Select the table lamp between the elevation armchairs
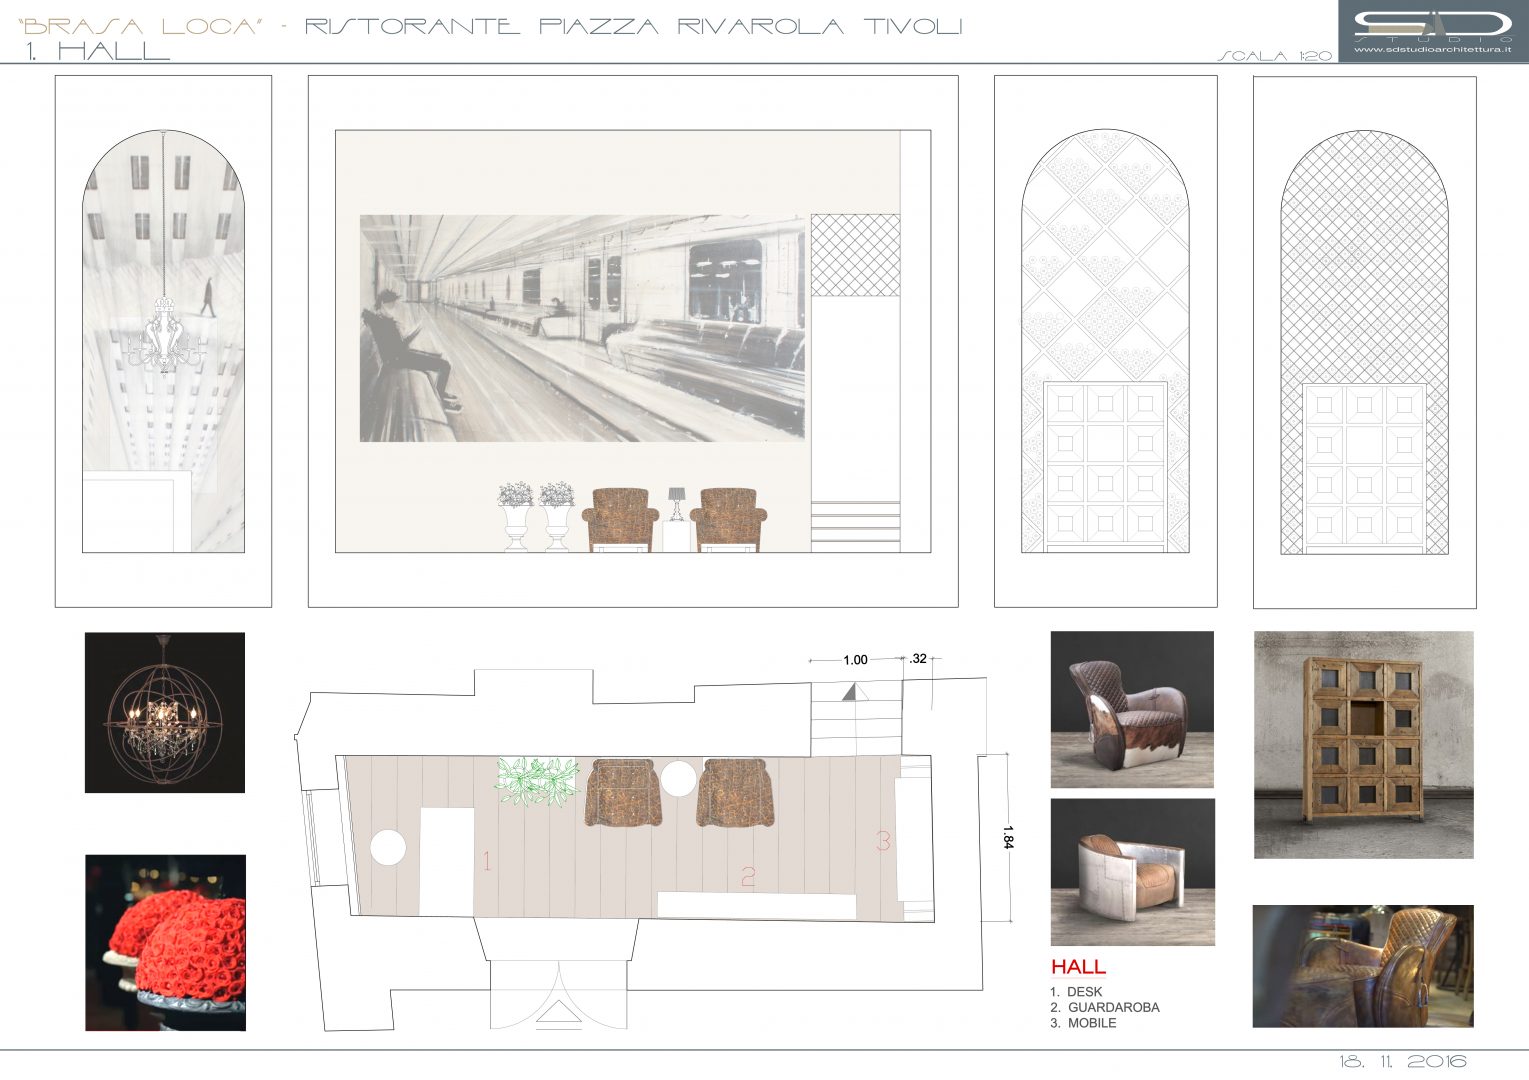Screen dimensions: 1529x1080 pos(677,504)
